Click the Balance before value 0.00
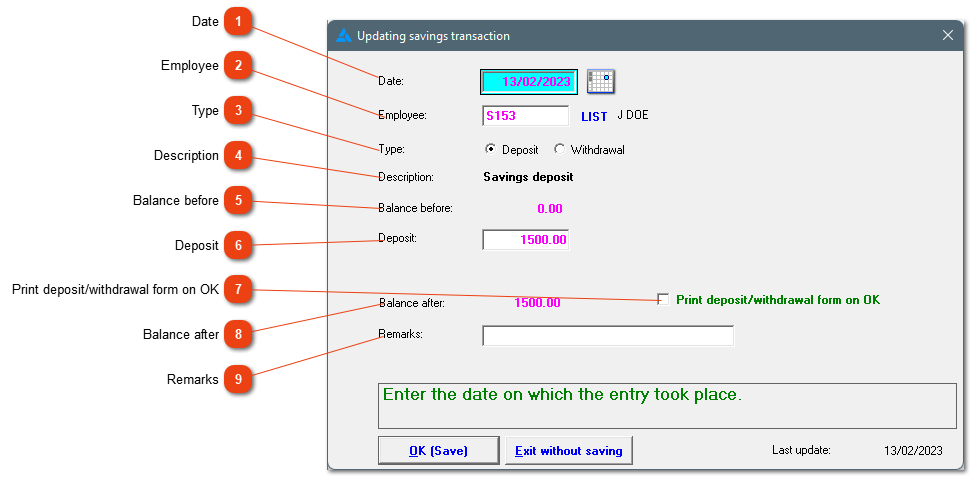The width and height of the screenshot is (972, 478). point(550,209)
